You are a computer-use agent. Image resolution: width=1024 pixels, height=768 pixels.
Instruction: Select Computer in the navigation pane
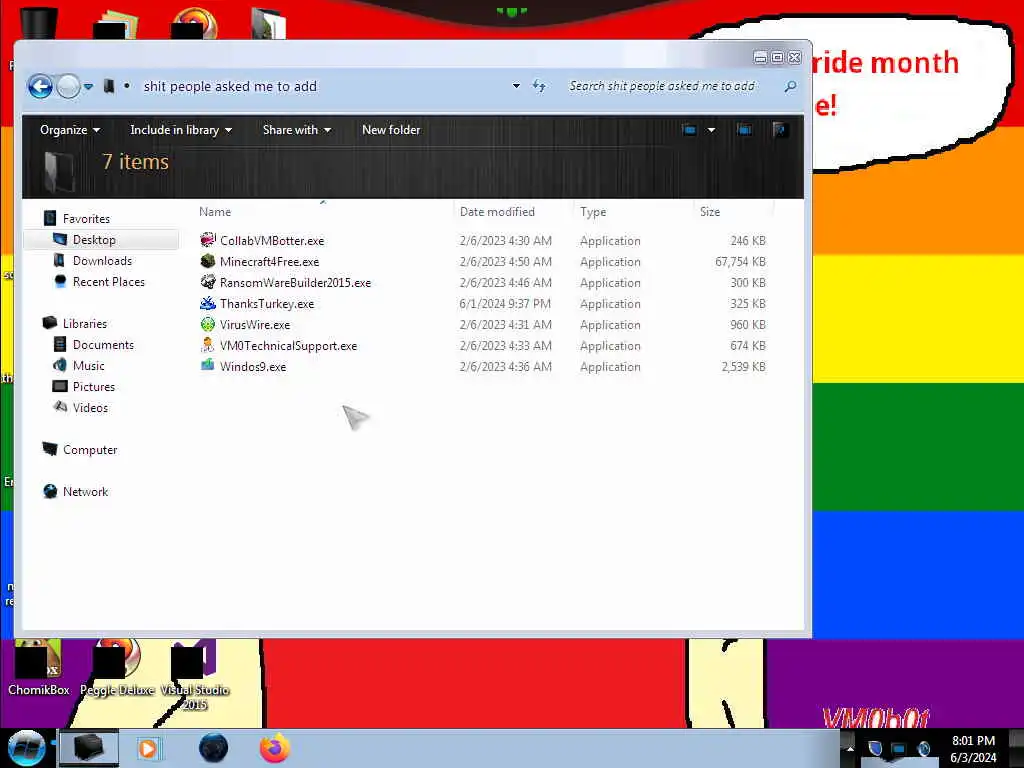coord(89,449)
